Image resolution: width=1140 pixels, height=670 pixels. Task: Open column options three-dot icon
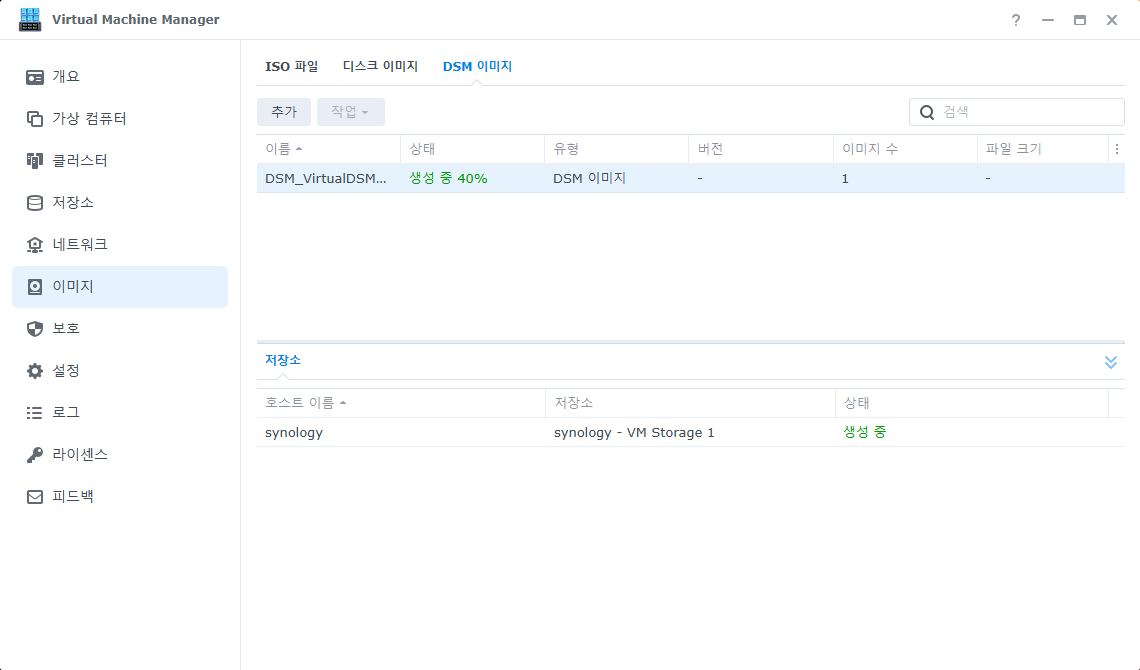[1117, 149]
